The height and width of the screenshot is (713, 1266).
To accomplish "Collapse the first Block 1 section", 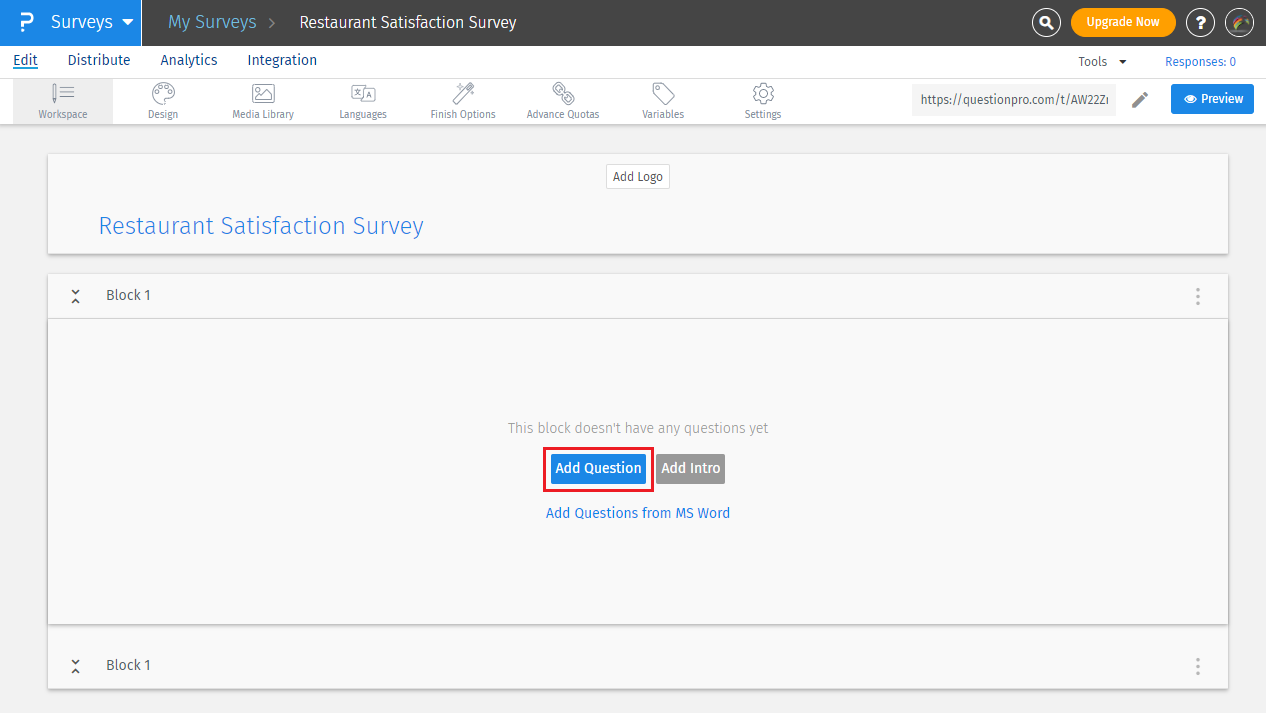I will coord(75,296).
